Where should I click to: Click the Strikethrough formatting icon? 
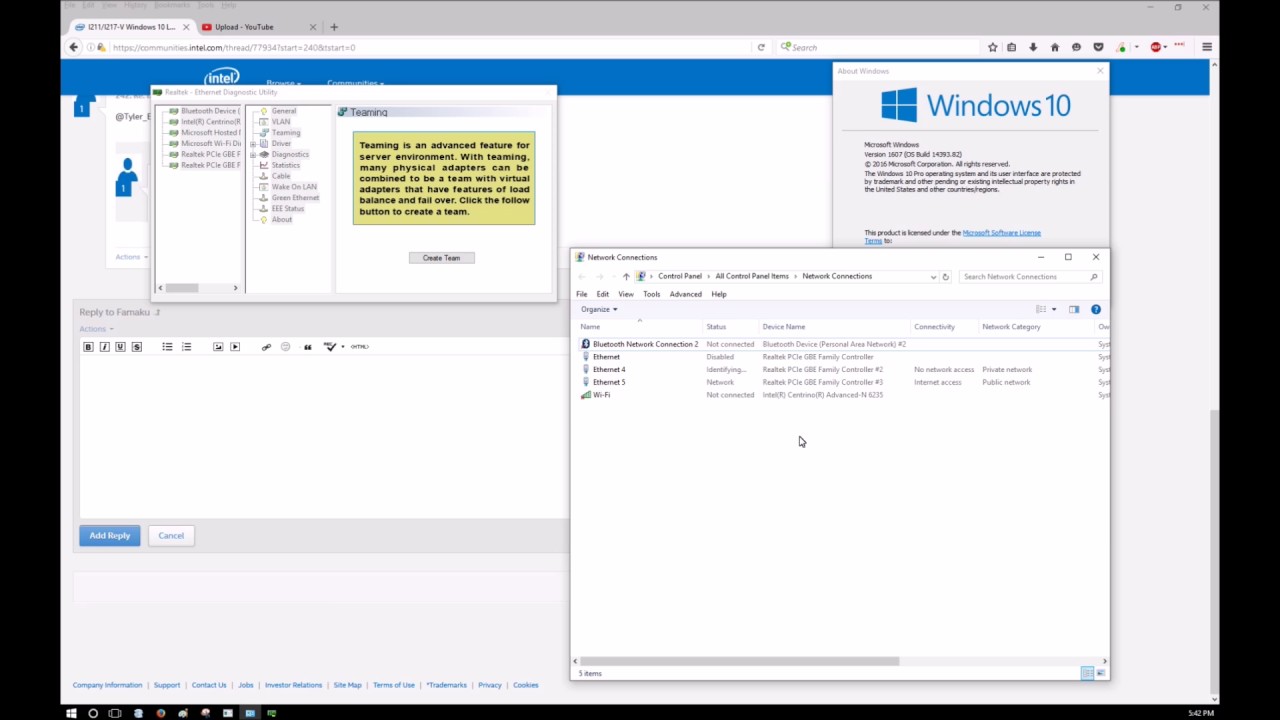click(x=137, y=347)
